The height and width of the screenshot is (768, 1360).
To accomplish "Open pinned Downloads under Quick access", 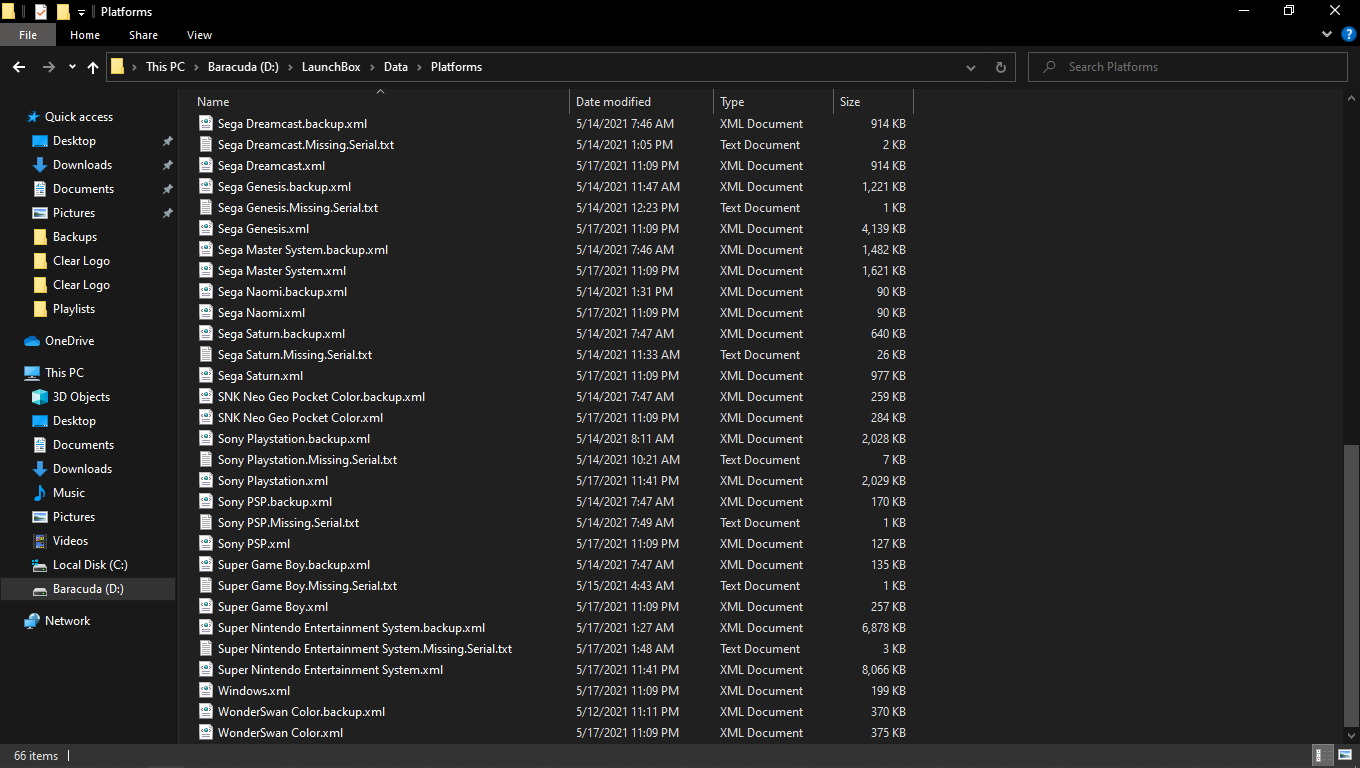I will [x=82, y=165].
